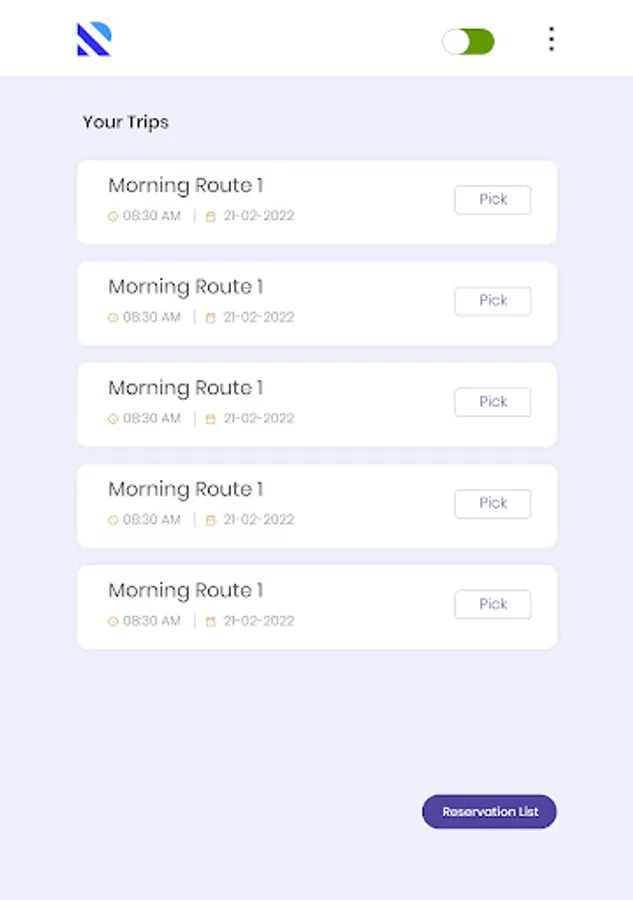Viewport: 633px width, 900px height.
Task: Open the three-dot overflow menu
Action: 551,40
